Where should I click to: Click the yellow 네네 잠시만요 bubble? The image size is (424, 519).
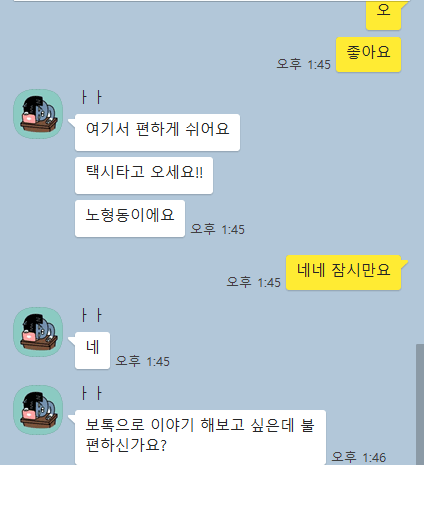(x=344, y=273)
